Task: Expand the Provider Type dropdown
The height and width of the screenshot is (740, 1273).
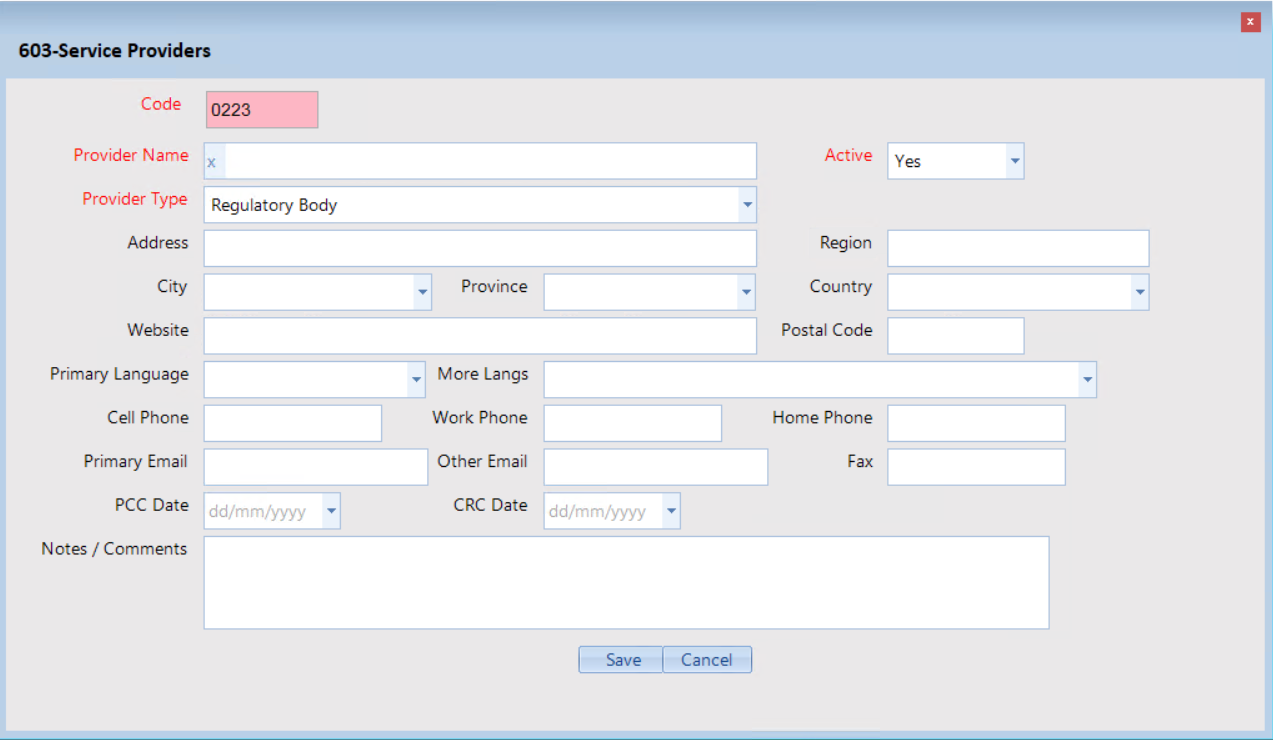Action: pos(746,205)
